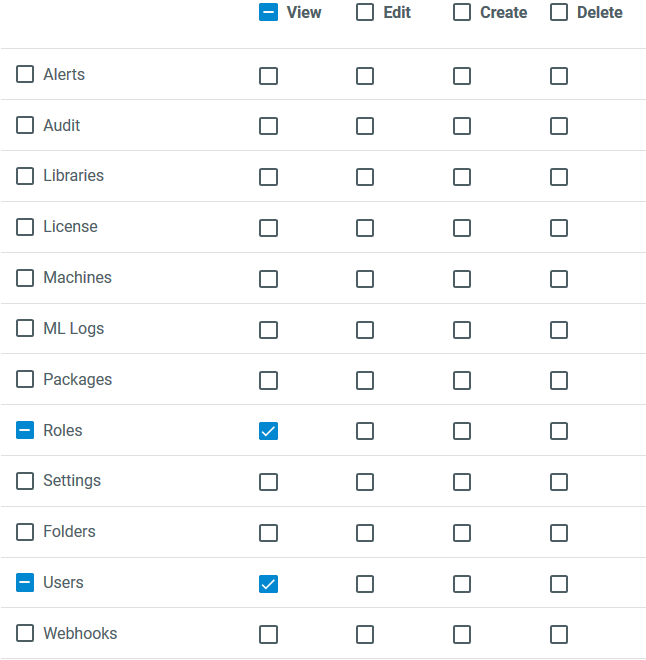646x660 pixels.
Task: Uncheck View permission for Roles
Action: click(268, 431)
